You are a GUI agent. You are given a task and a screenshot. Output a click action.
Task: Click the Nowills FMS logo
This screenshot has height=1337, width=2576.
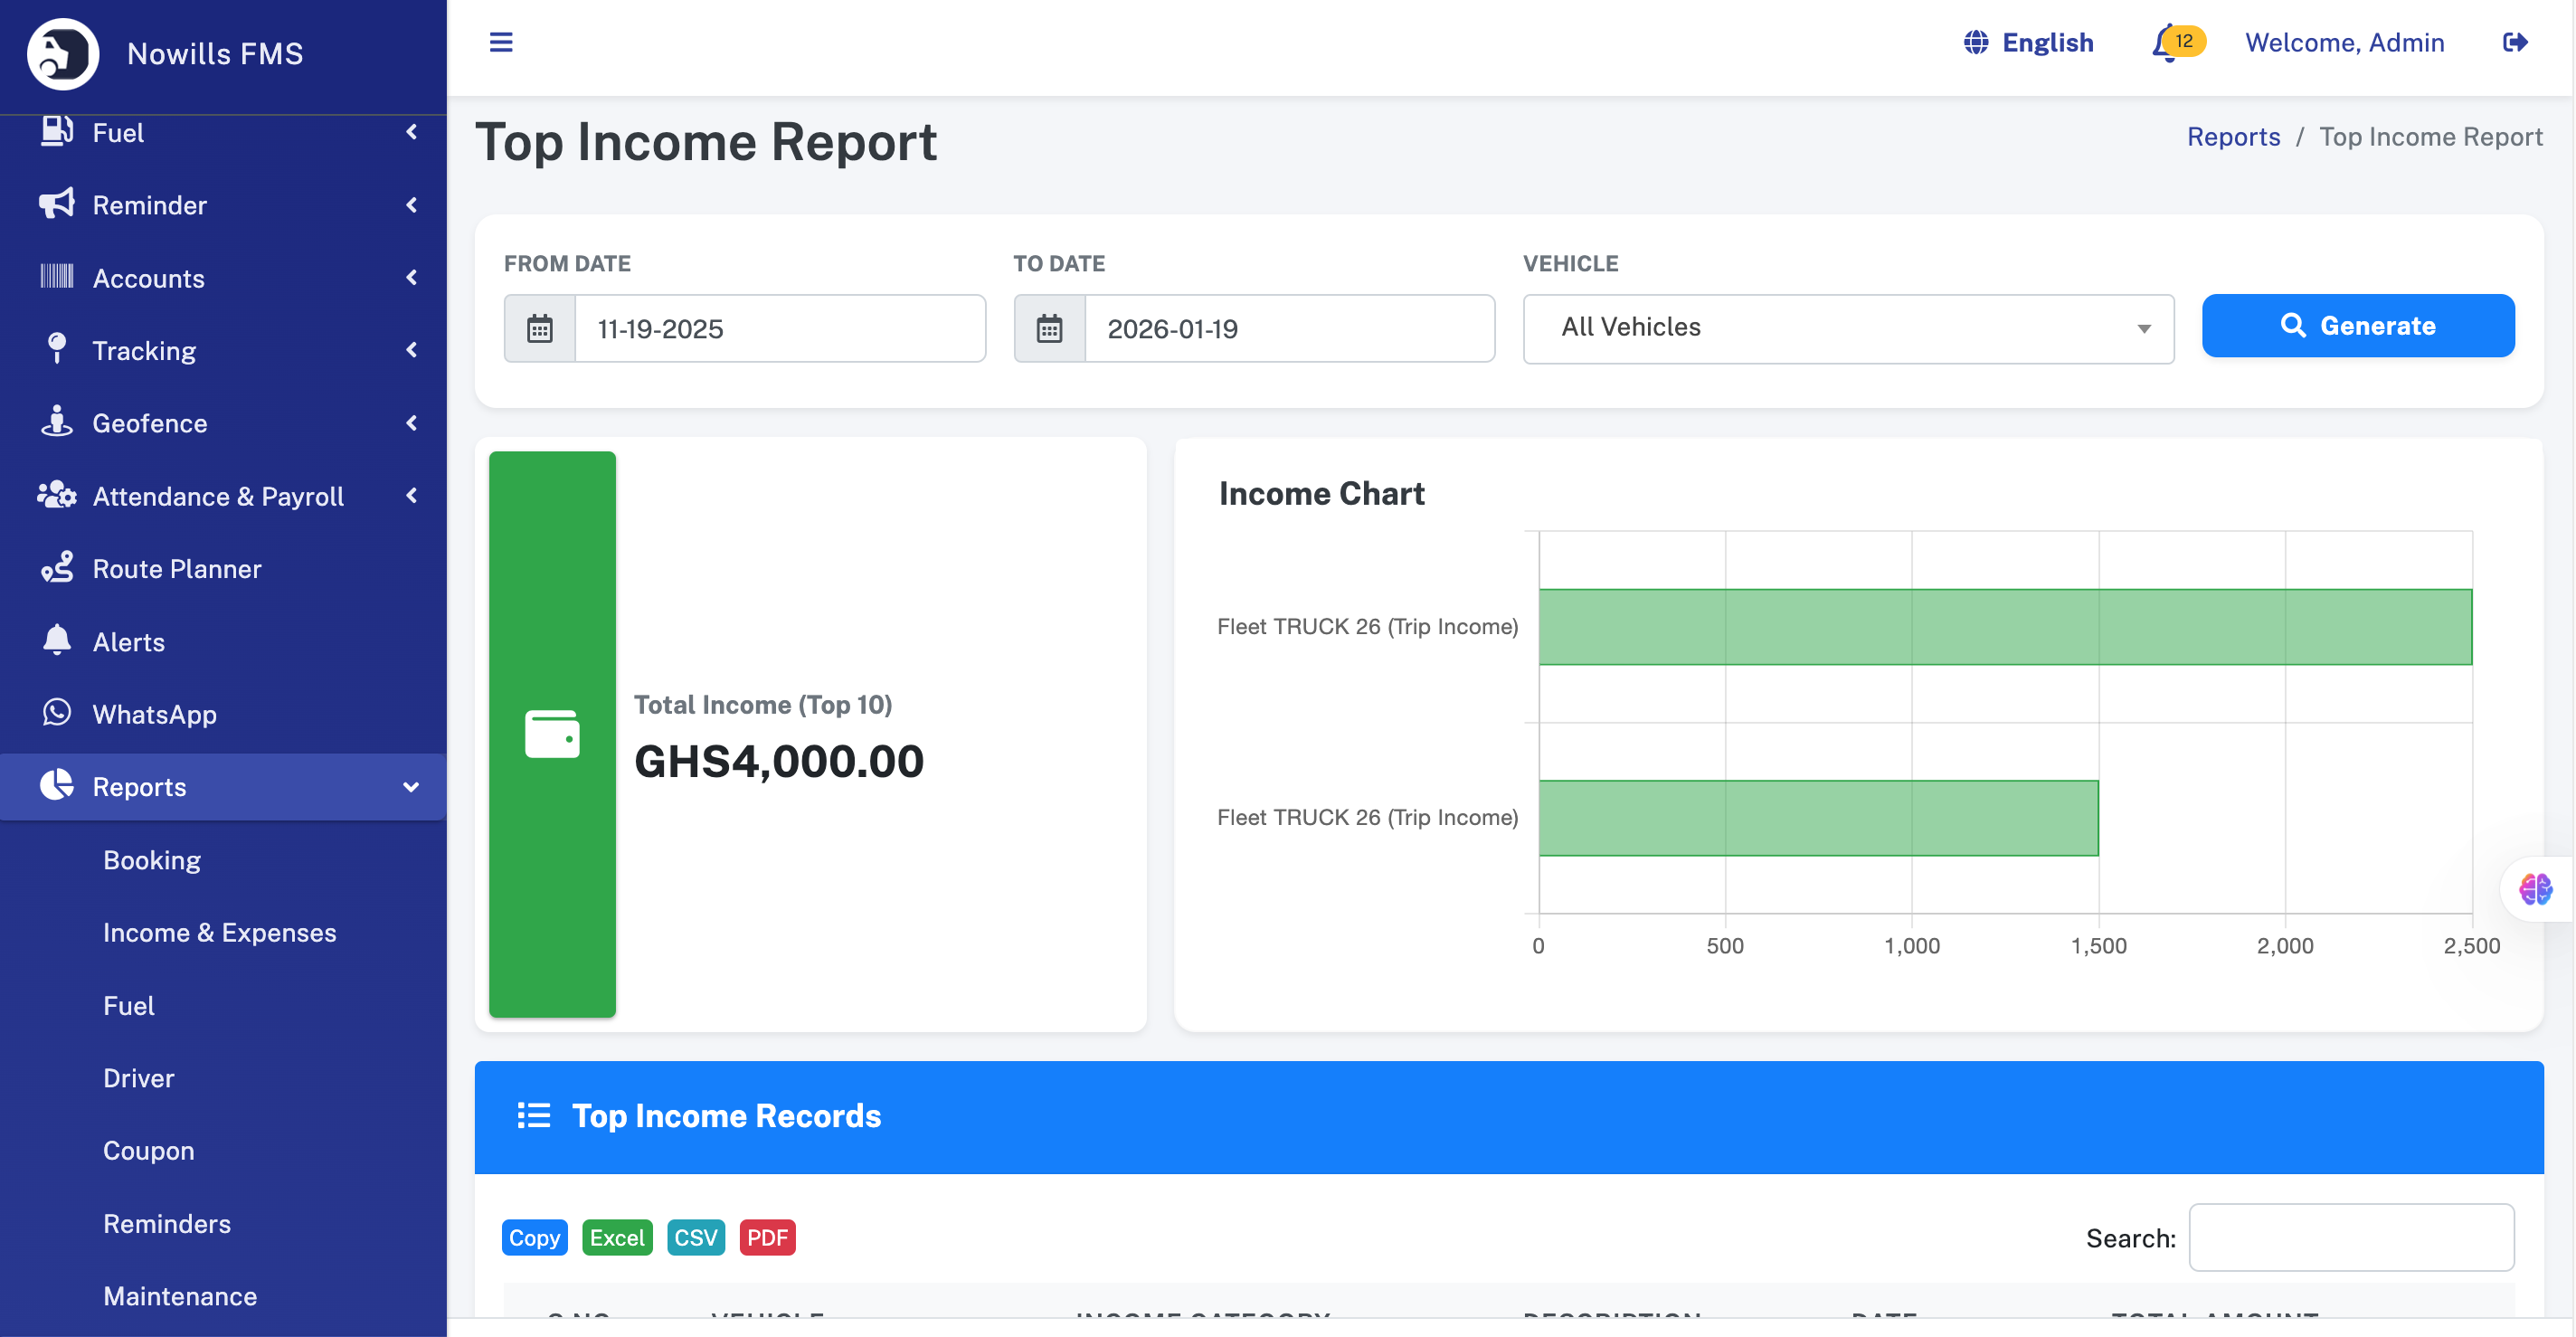(x=63, y=53)
